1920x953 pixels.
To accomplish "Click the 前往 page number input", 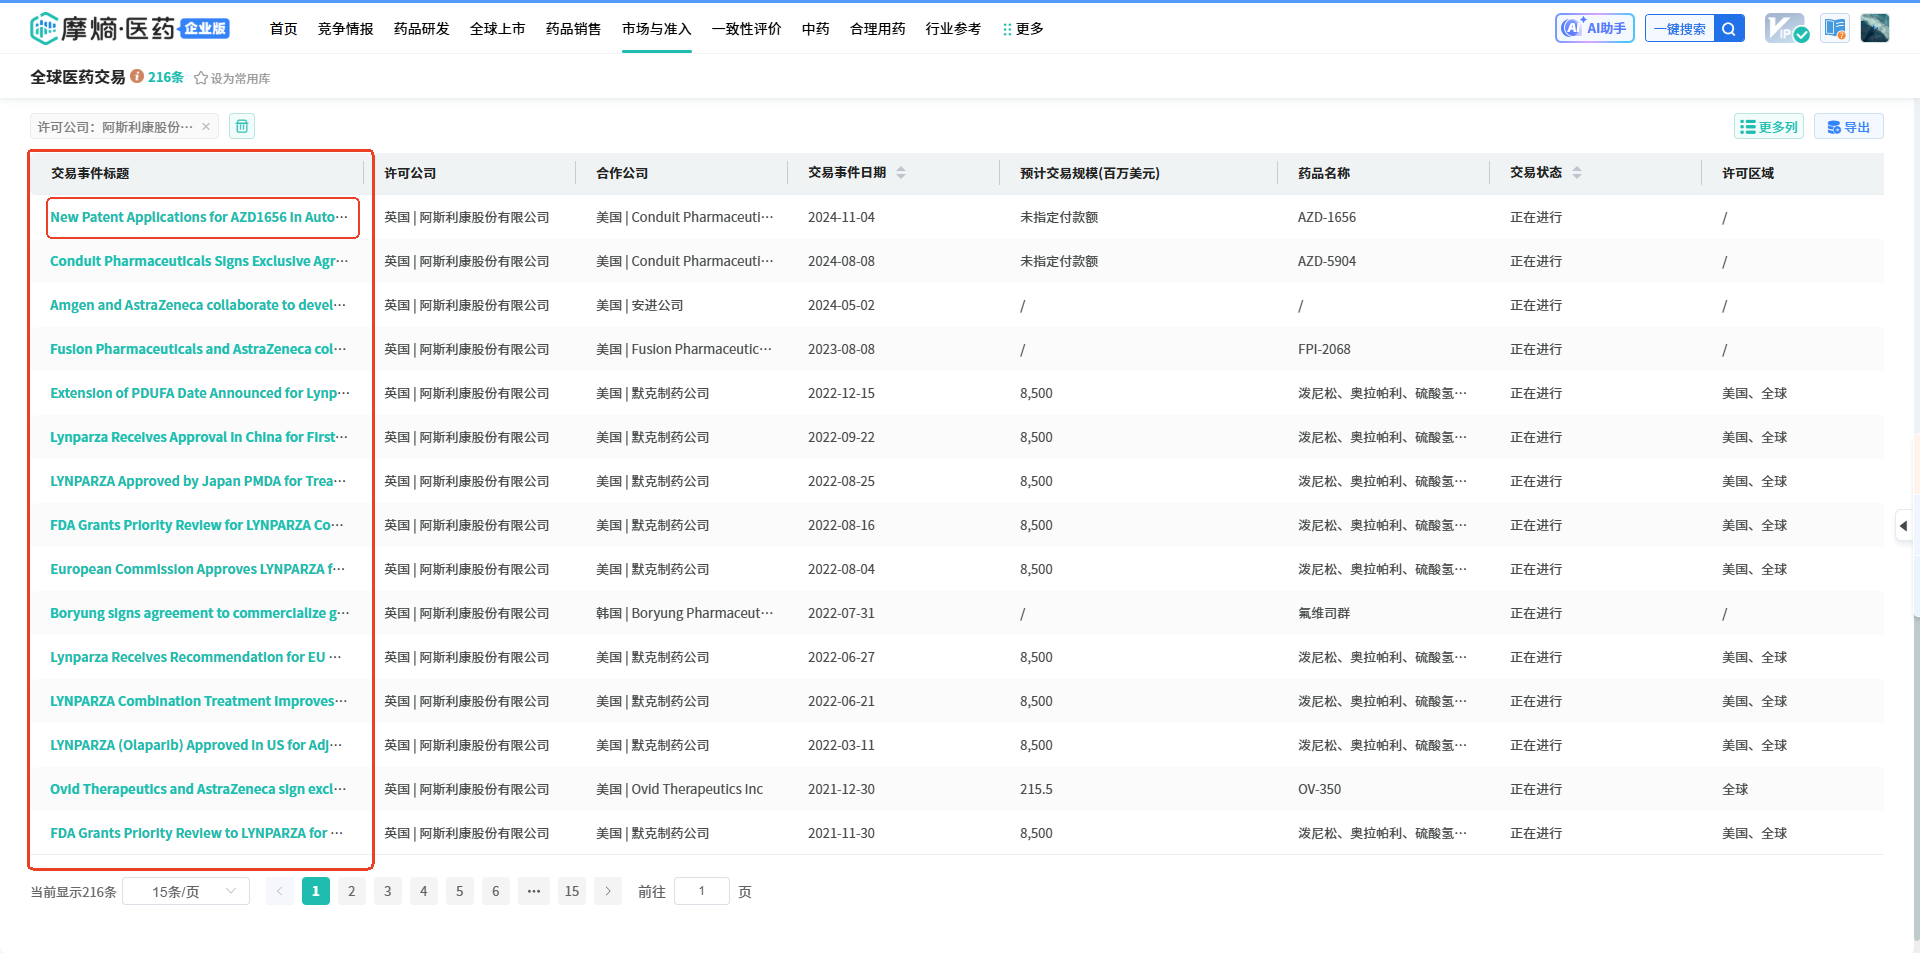I will pos(702,891).
